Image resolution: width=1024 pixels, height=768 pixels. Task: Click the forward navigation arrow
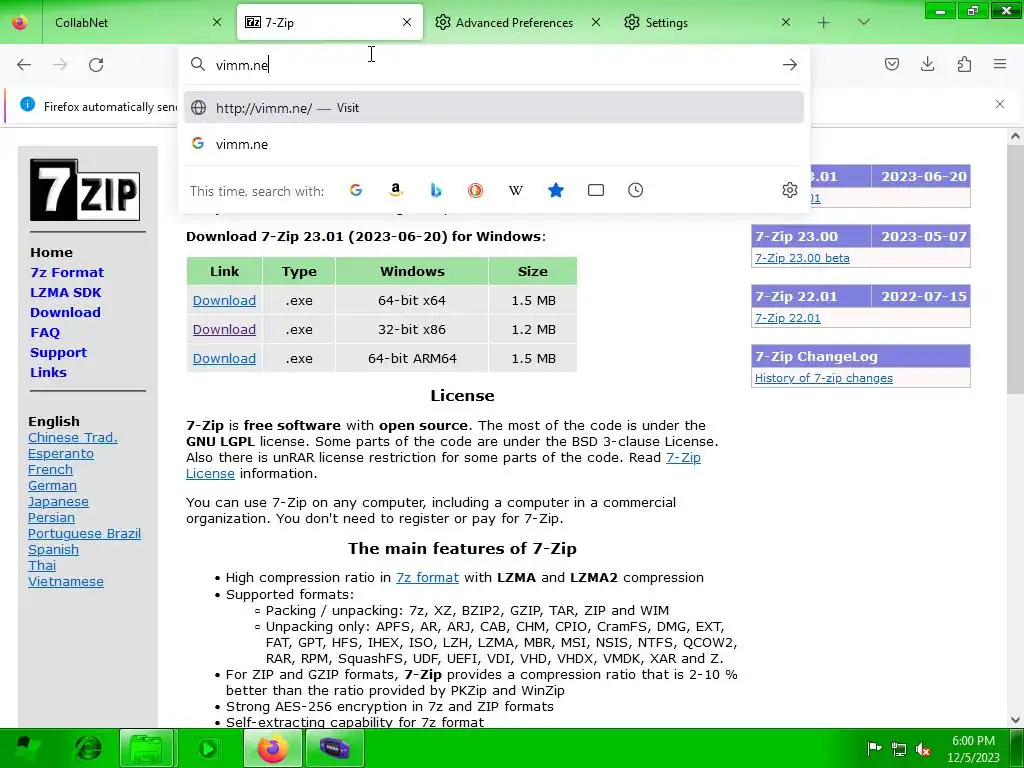(60, 65)
